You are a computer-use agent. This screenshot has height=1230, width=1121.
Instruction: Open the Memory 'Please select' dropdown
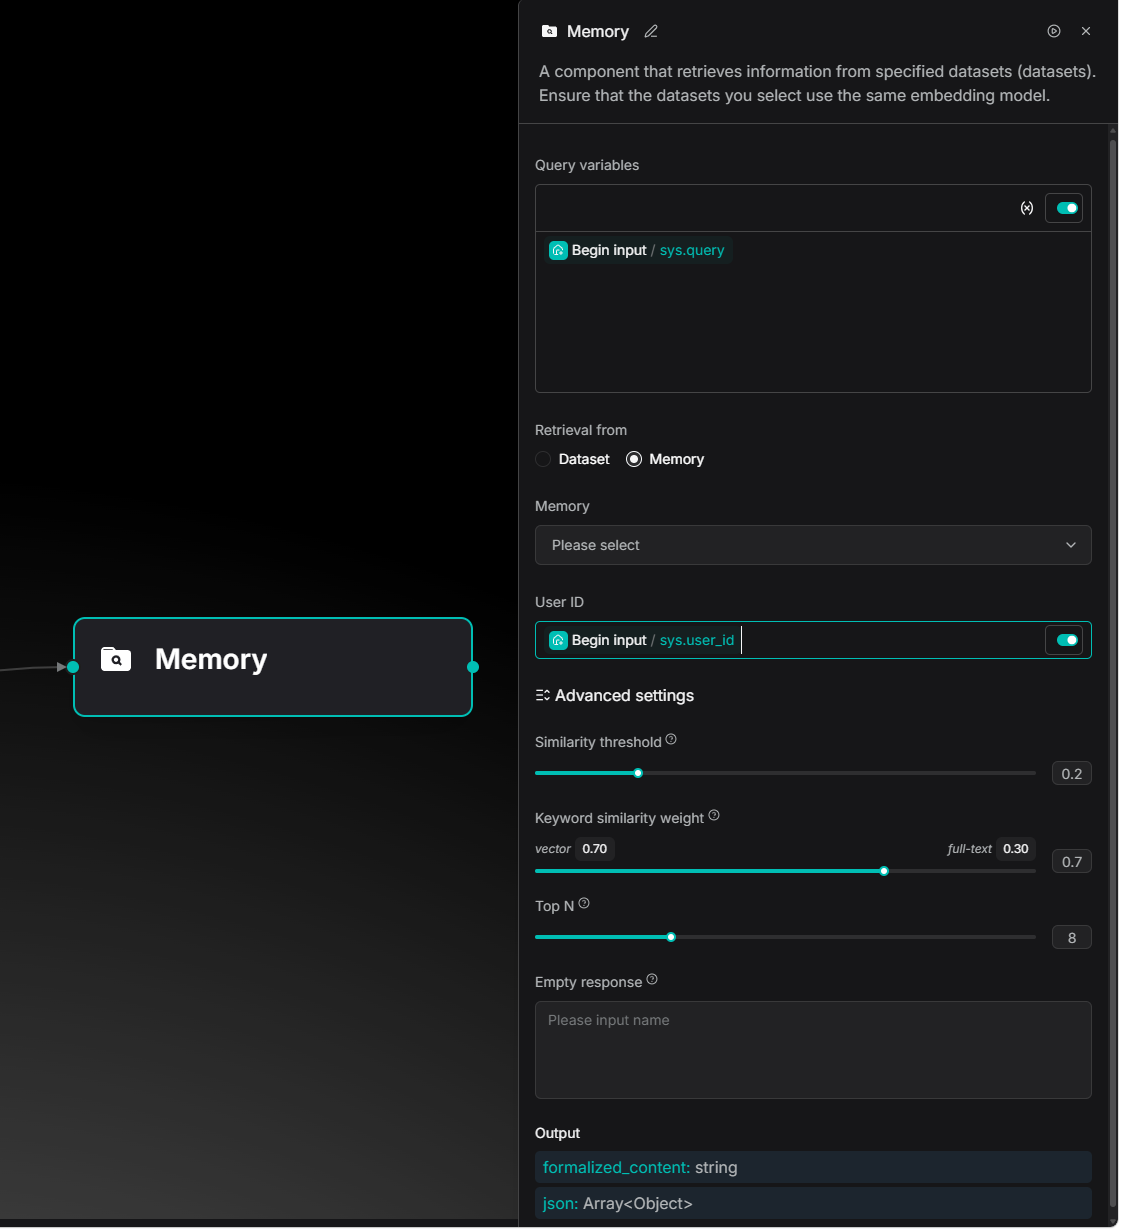[x=812, y=545]
